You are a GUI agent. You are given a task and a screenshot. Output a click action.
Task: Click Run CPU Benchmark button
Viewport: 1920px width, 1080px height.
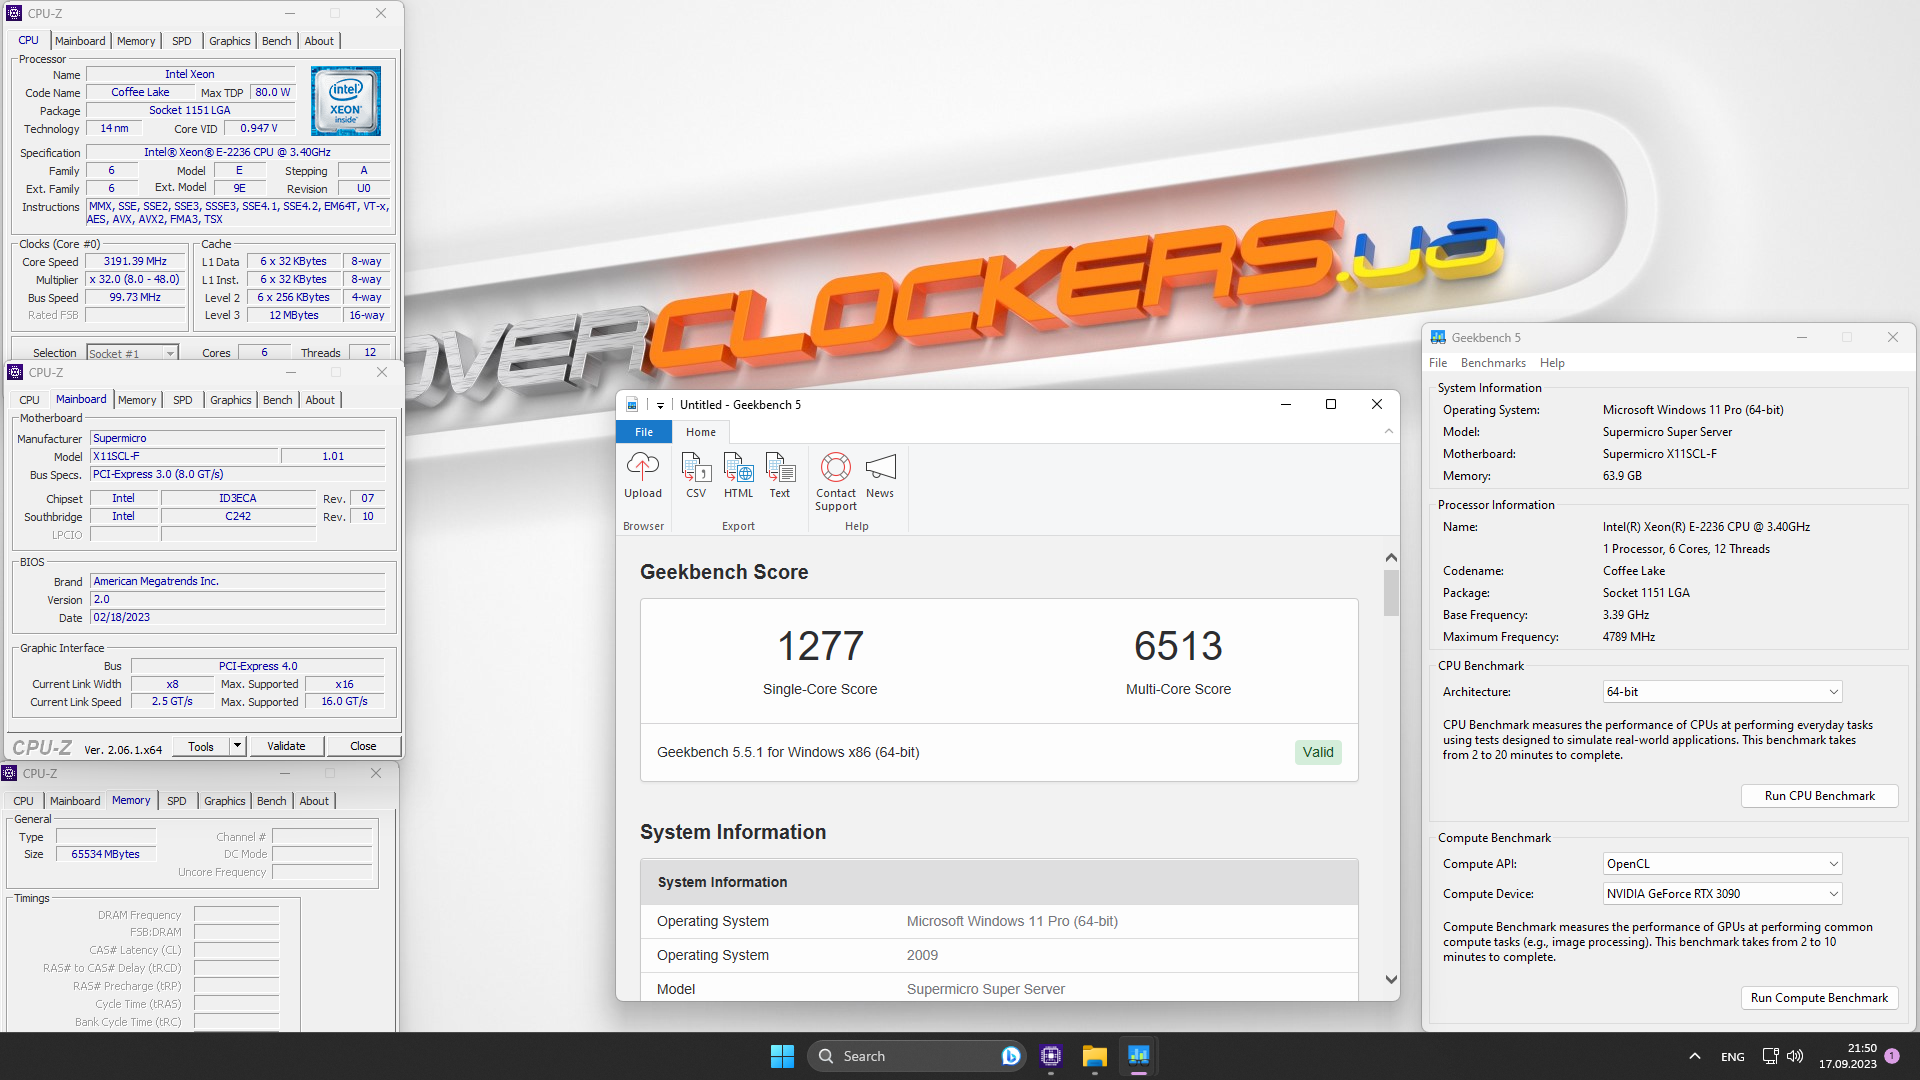[1819, 796]
